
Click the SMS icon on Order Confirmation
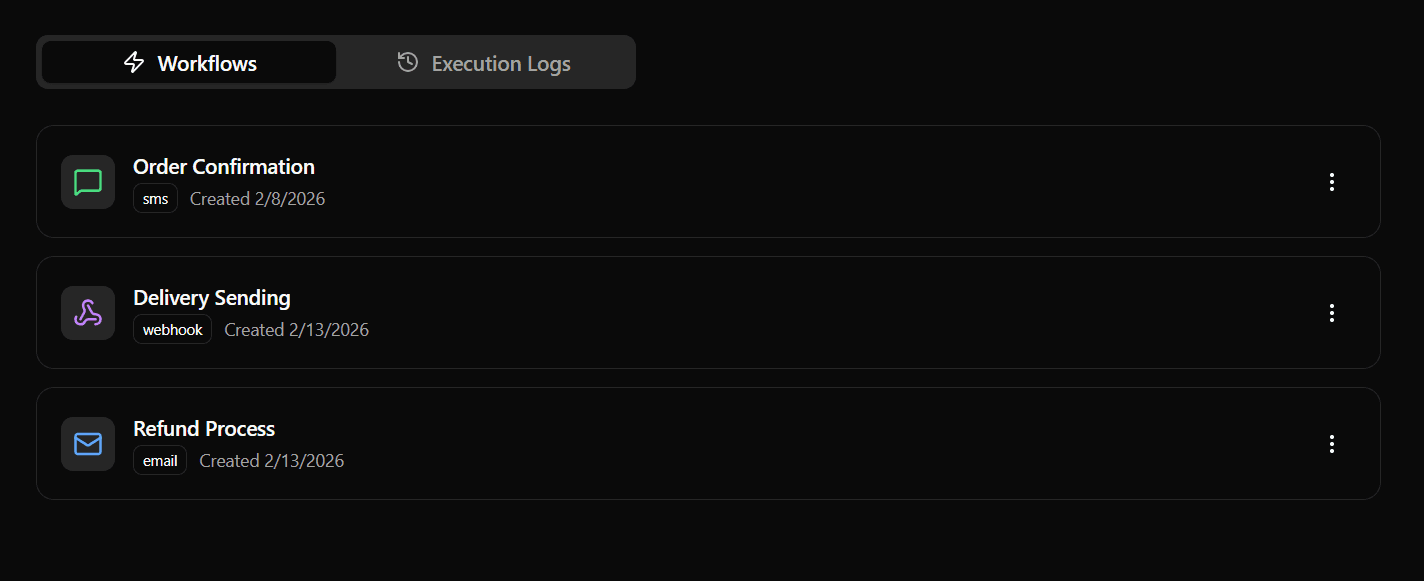87,182
